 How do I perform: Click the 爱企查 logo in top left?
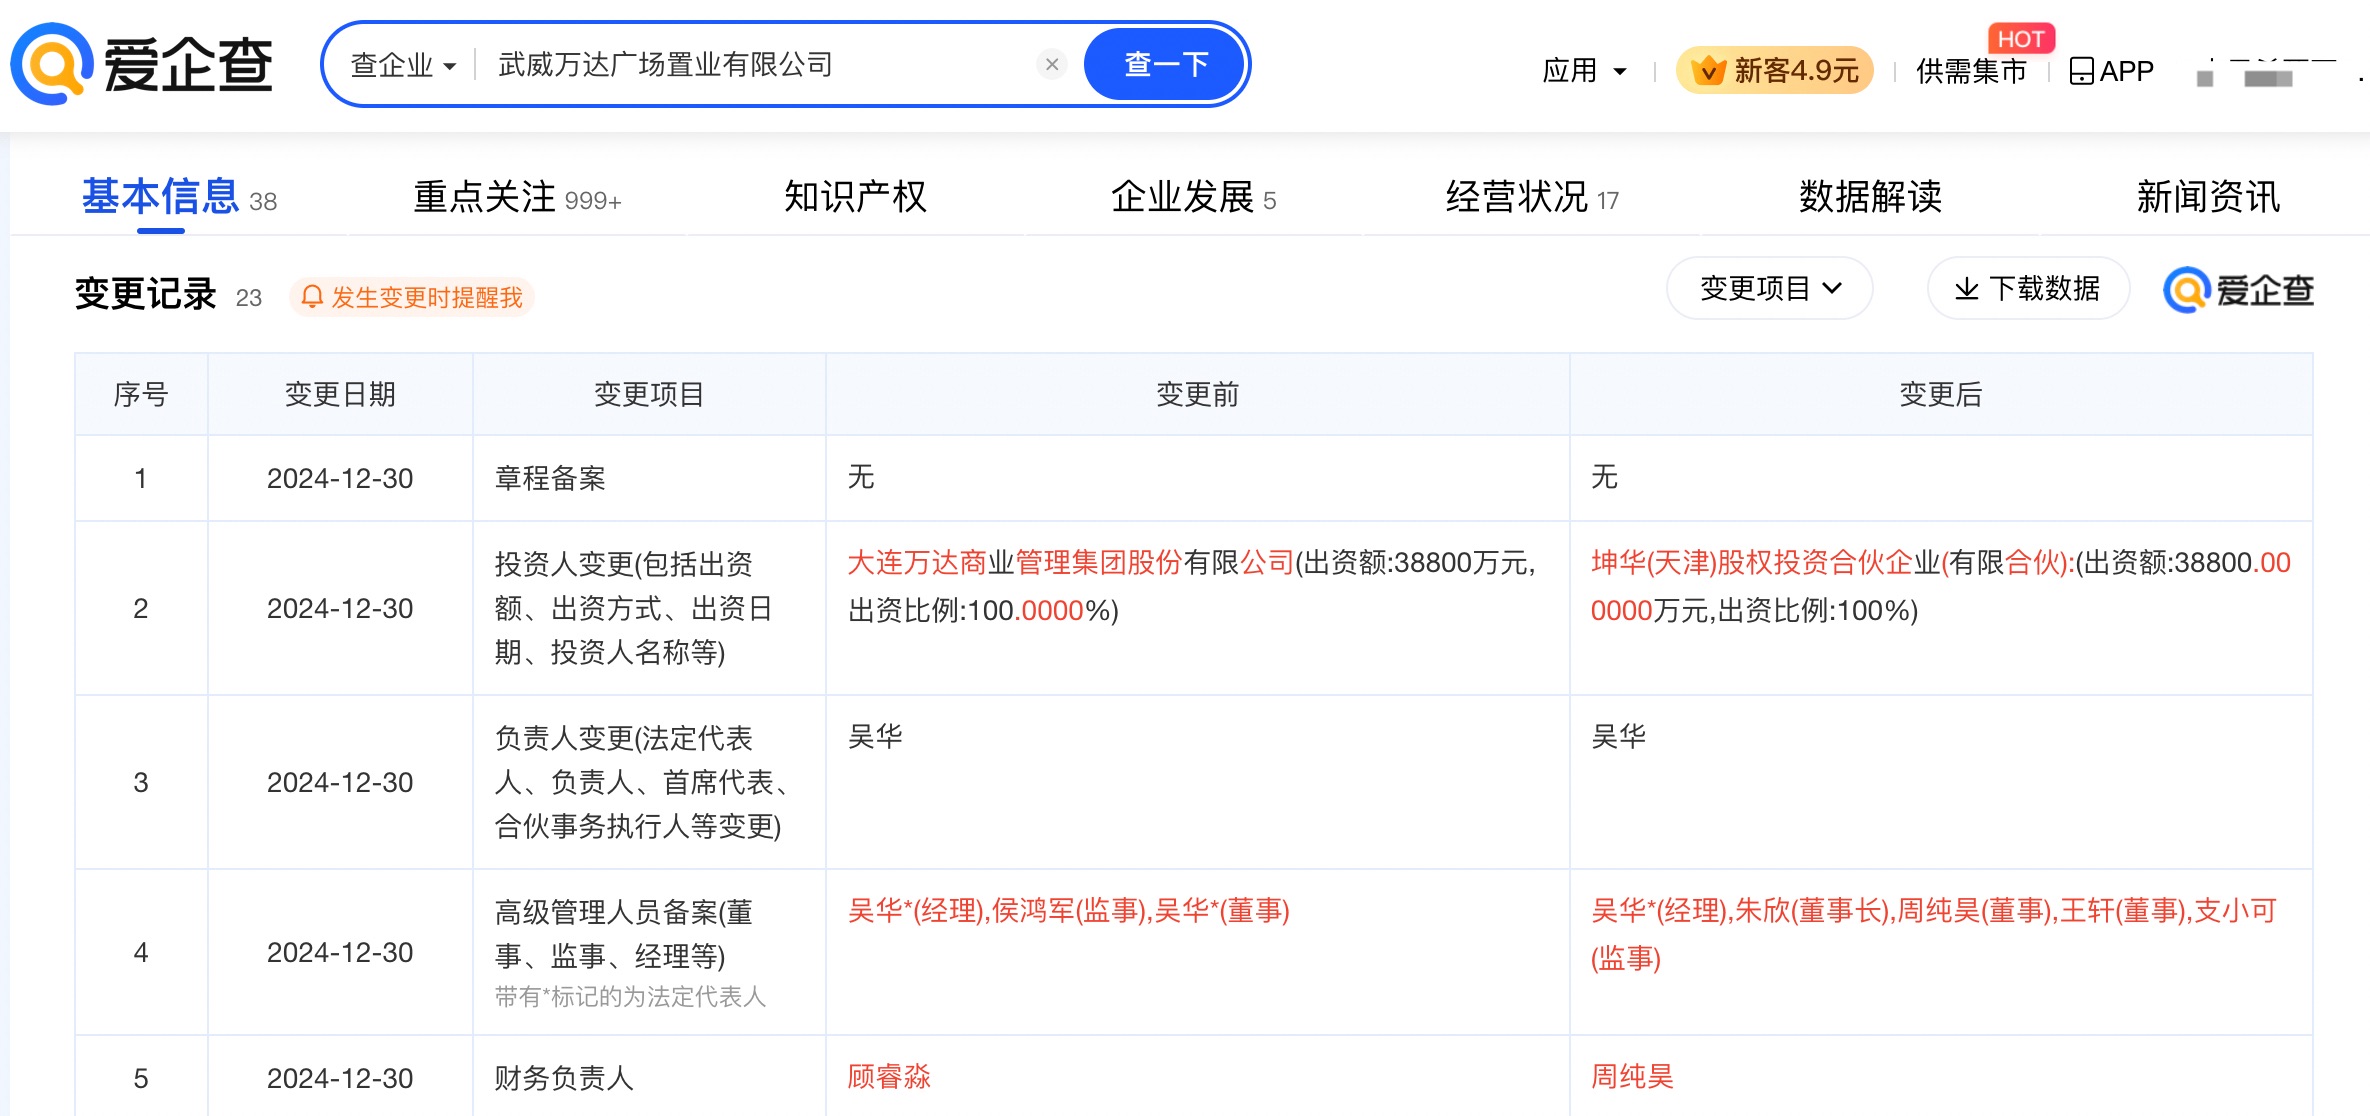[x=140, y=64]
